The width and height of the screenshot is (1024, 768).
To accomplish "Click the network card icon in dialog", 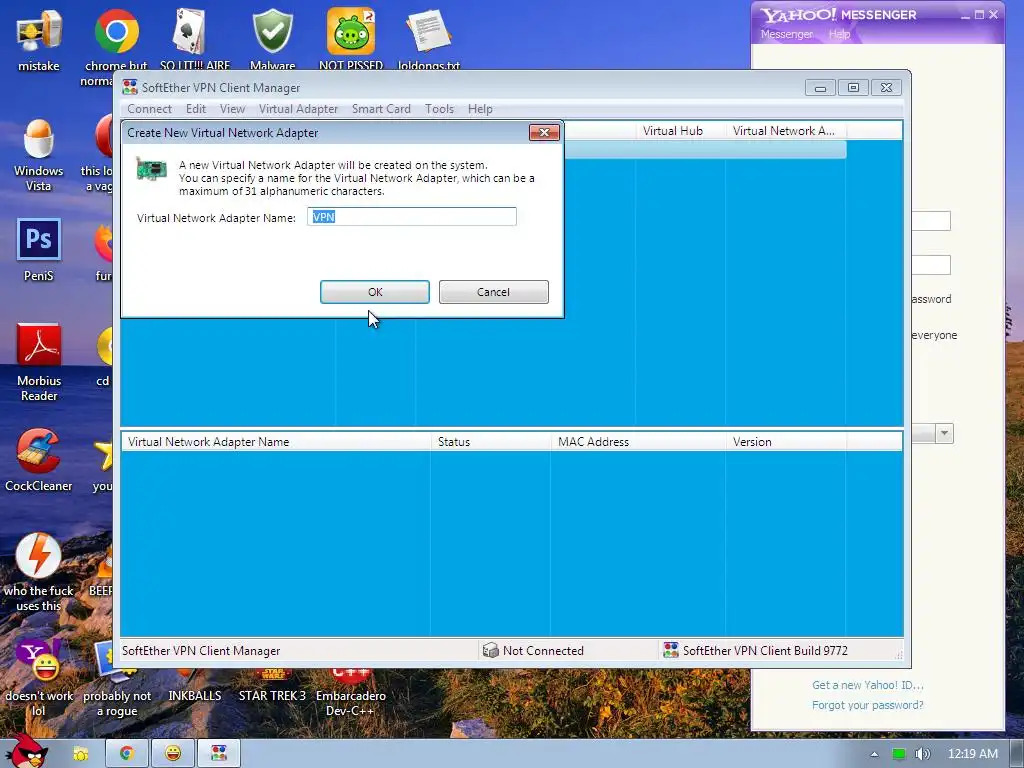I will pos(152,168).
